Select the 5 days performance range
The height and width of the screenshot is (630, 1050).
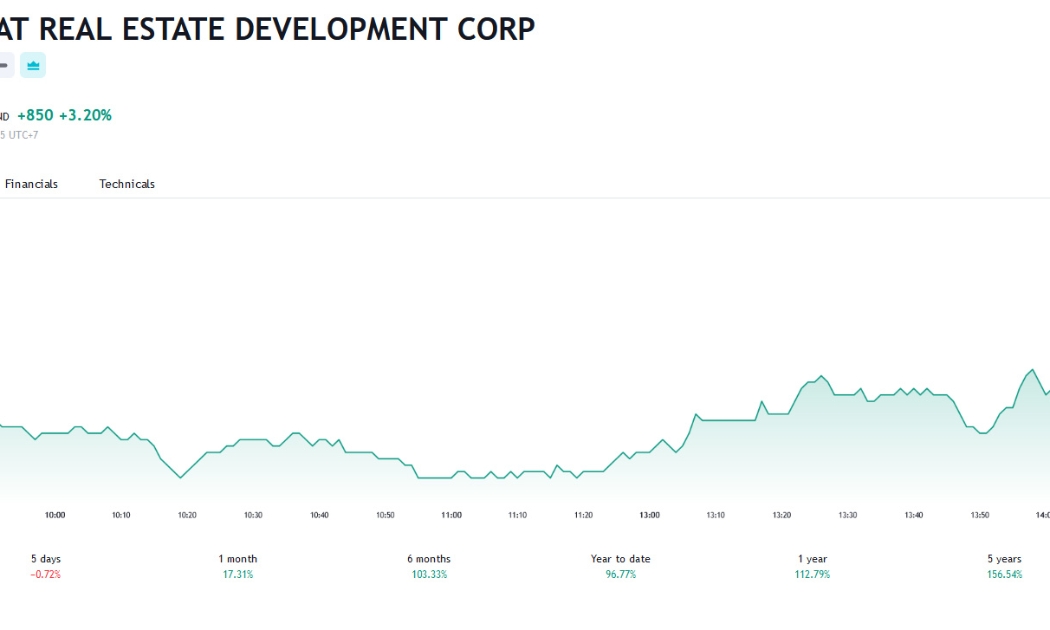tap(46, 566)
